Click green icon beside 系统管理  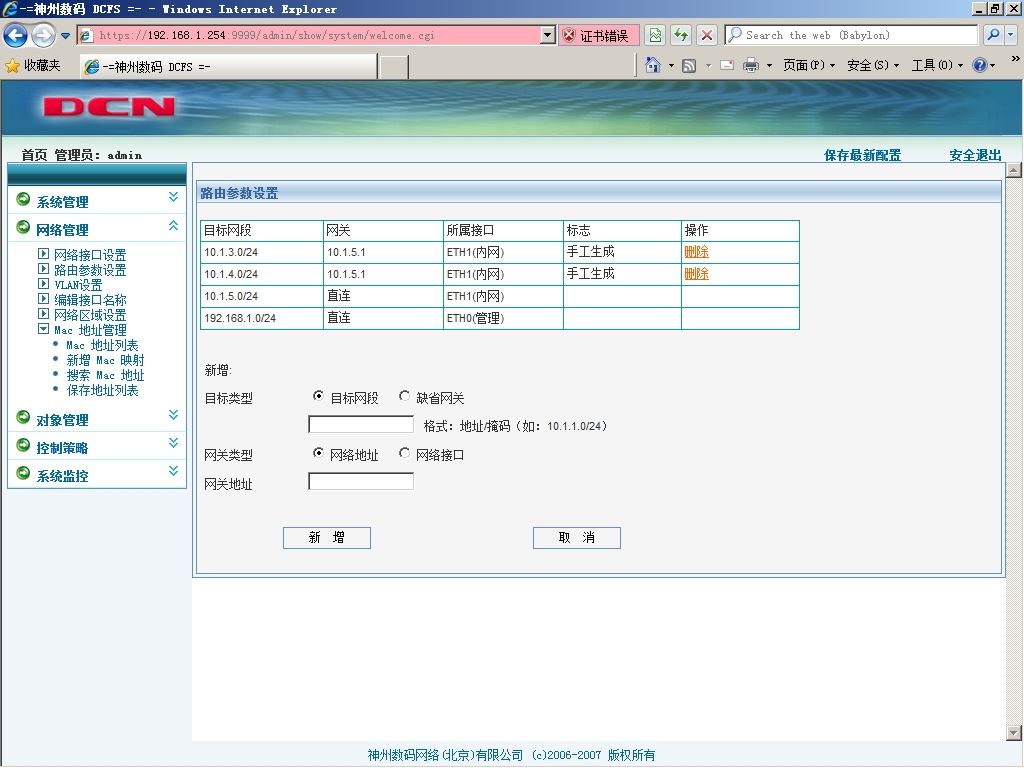[24, 199]
